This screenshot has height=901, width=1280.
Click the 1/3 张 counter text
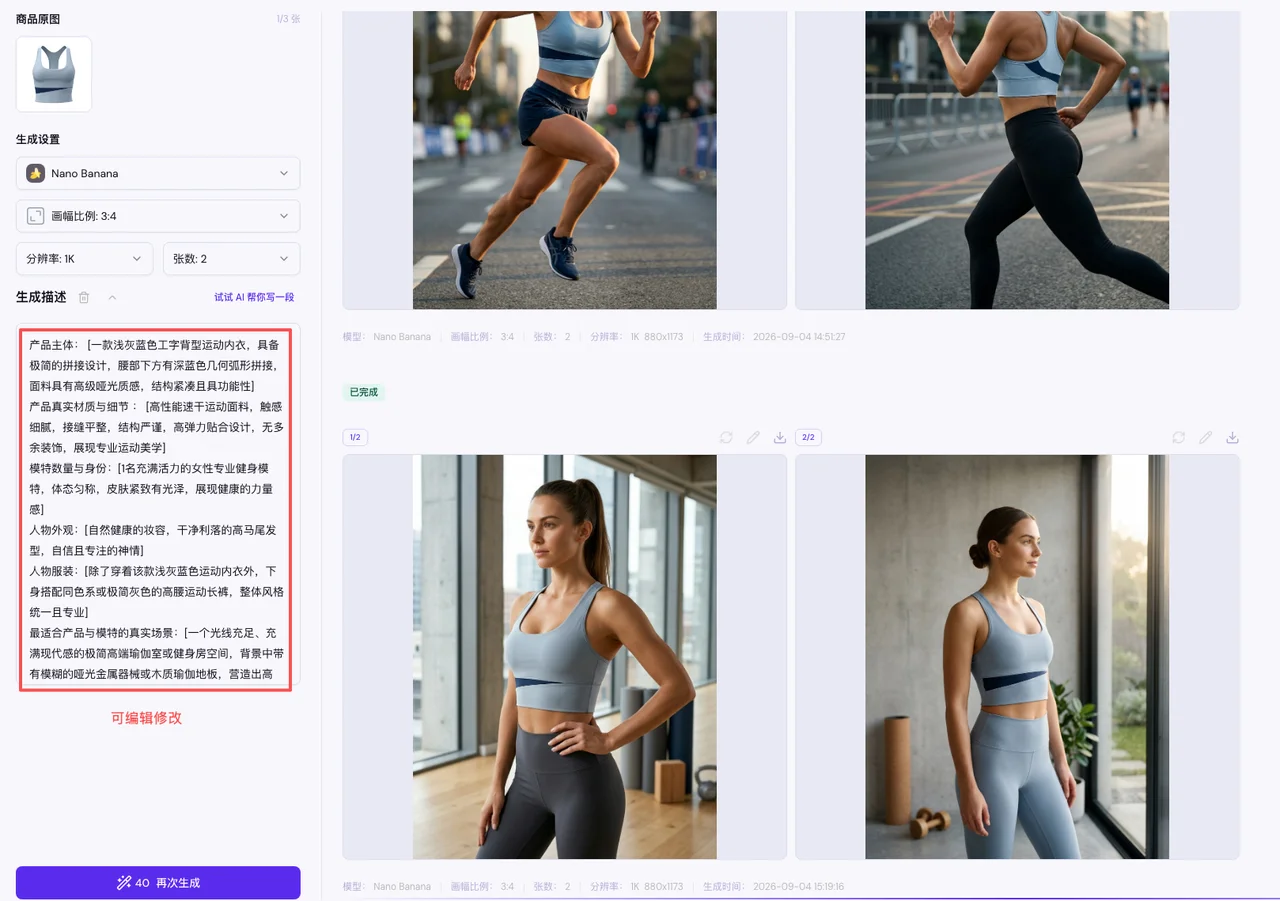coord(288,19)
